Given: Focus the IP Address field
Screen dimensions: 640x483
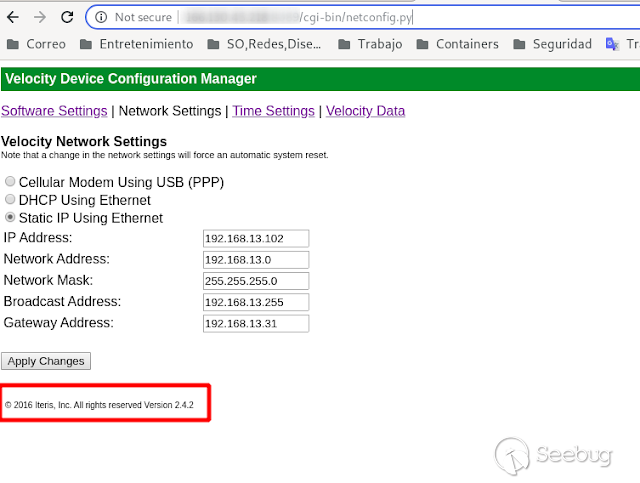Looking at the screenshot, I should [256, 238].
